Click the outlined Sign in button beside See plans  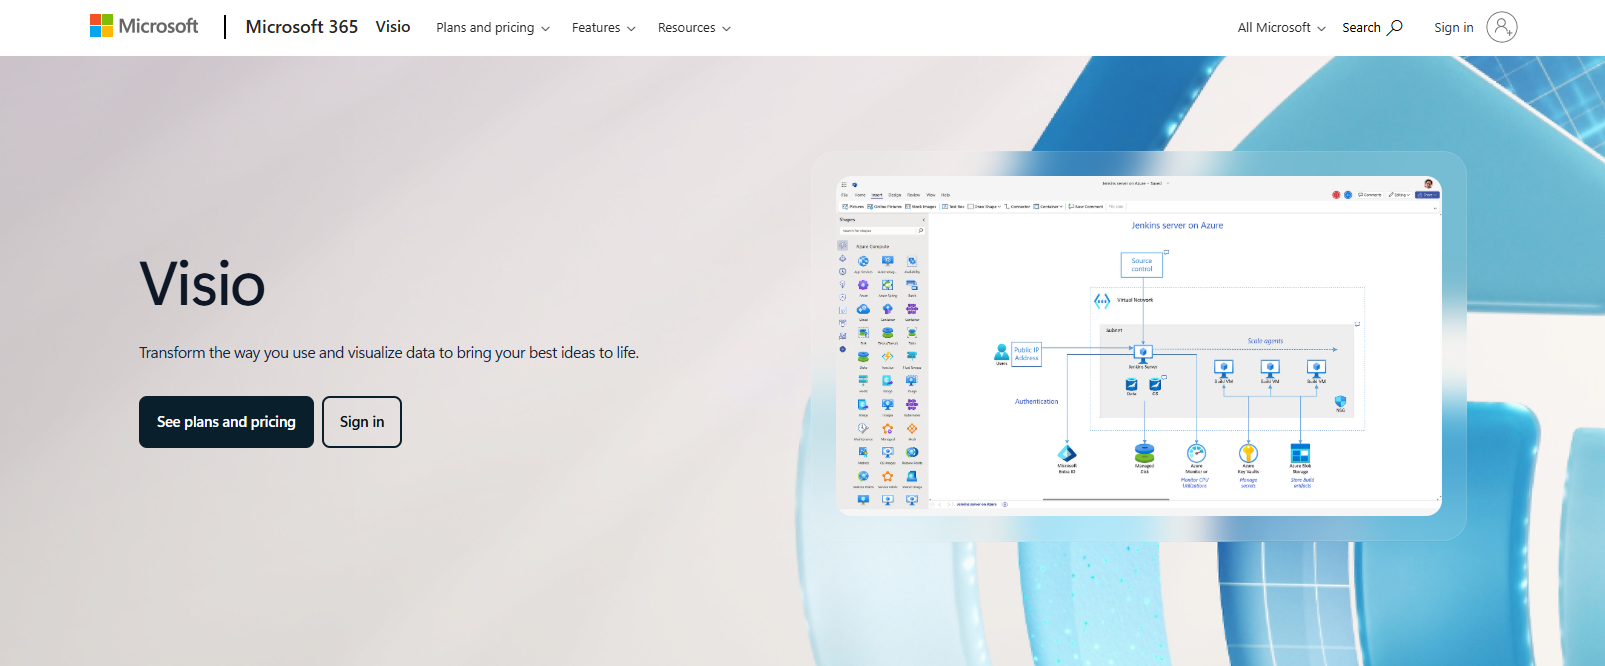[362, 422]
